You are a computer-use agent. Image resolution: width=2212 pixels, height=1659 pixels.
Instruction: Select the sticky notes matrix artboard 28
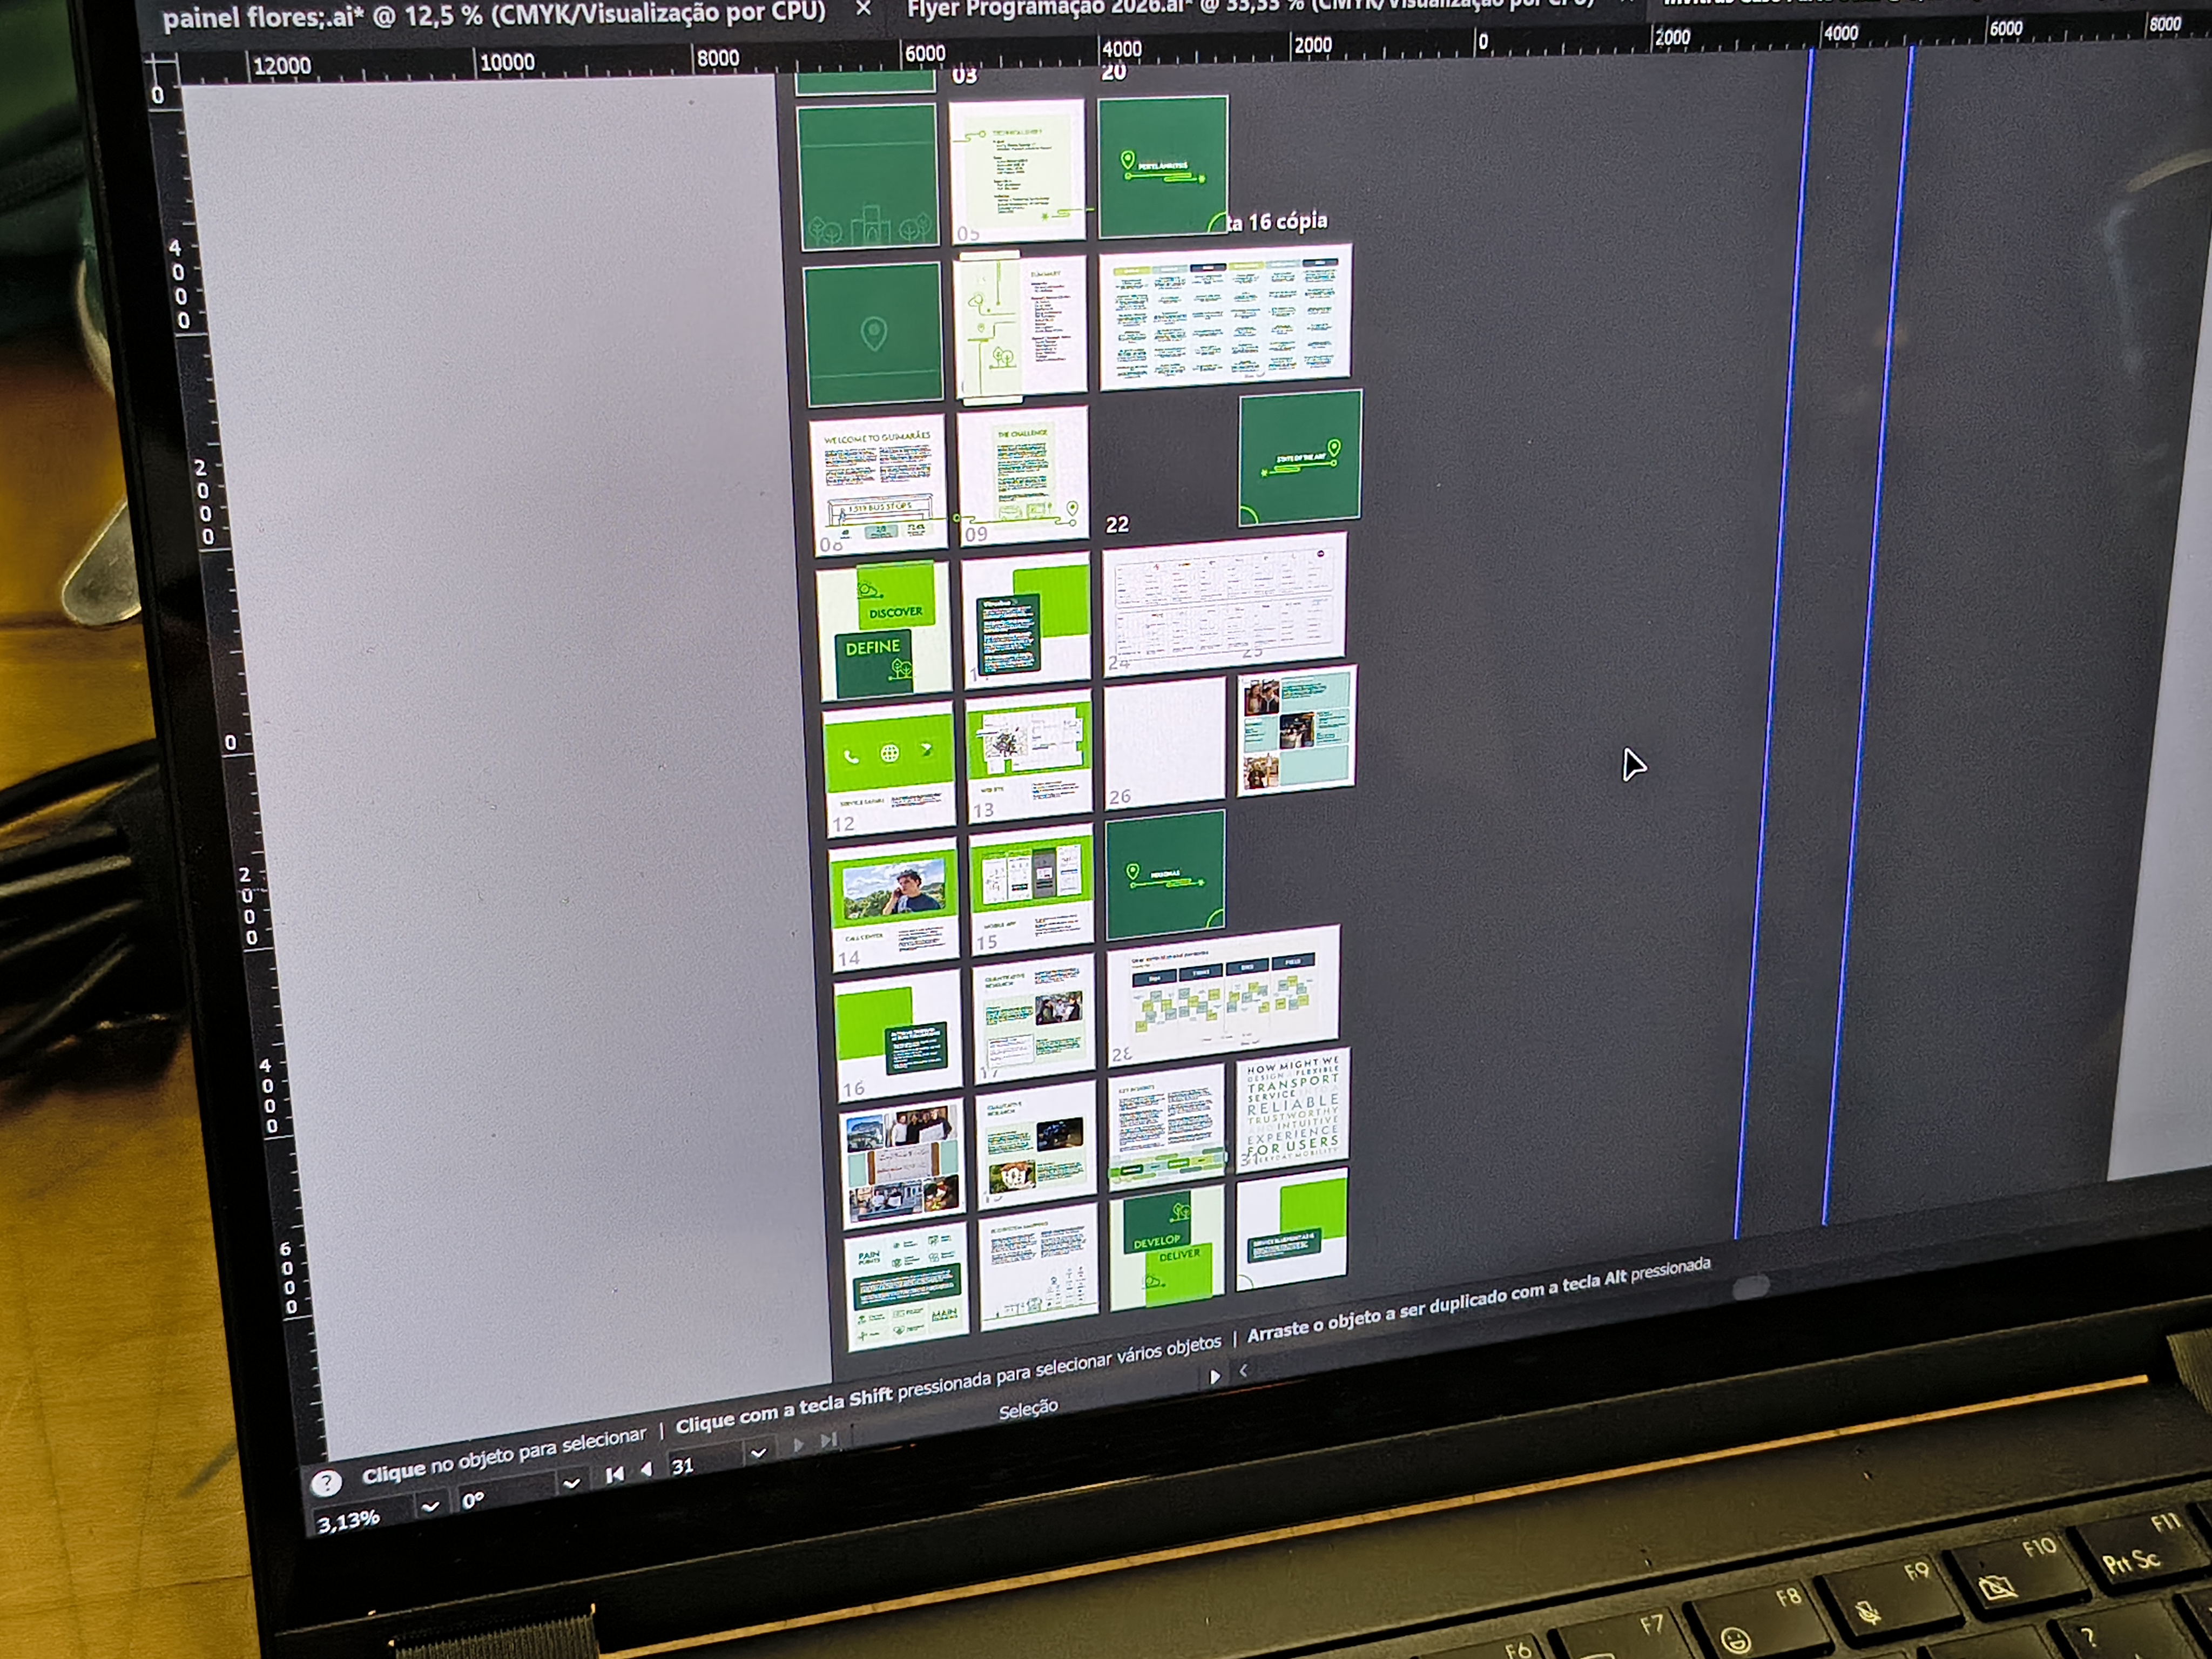pos(1223,996)
